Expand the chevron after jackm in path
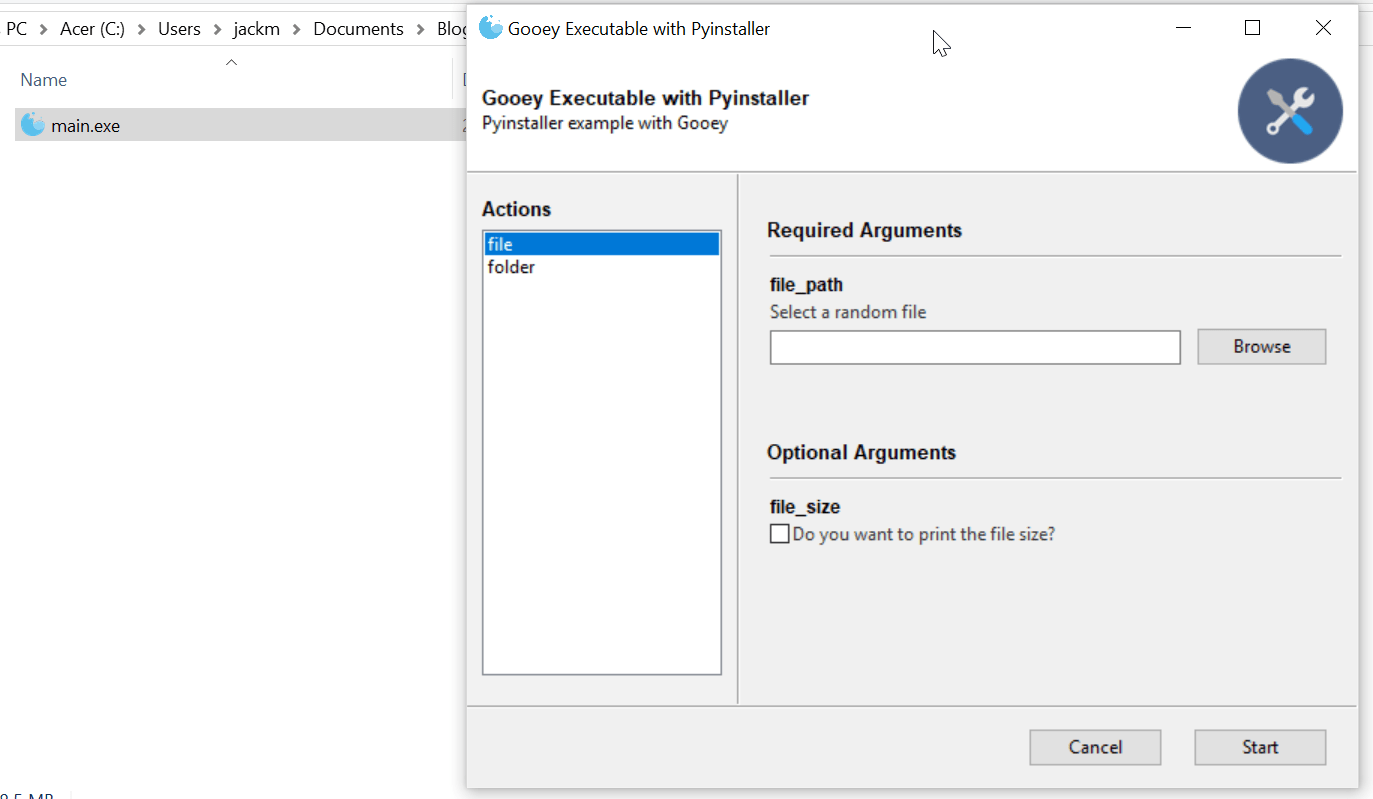 click(x=296, y=29)
